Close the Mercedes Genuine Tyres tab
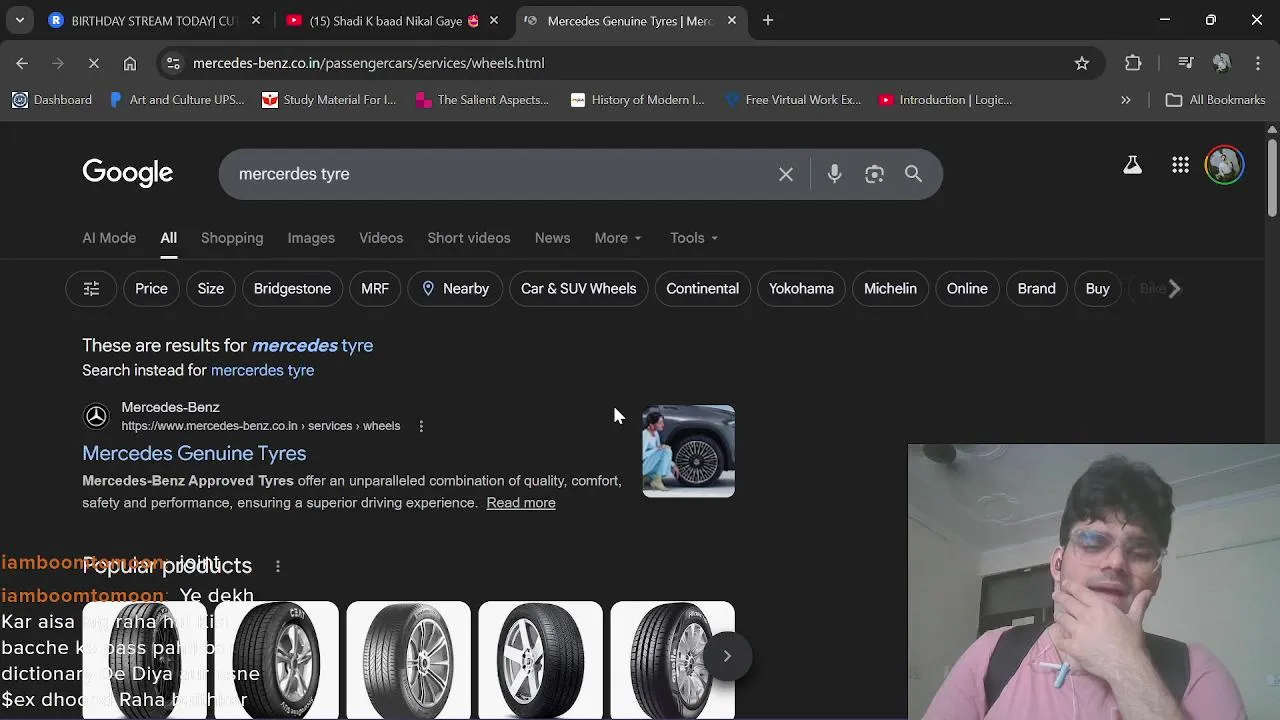1280x720 pixels. [732, 20]
